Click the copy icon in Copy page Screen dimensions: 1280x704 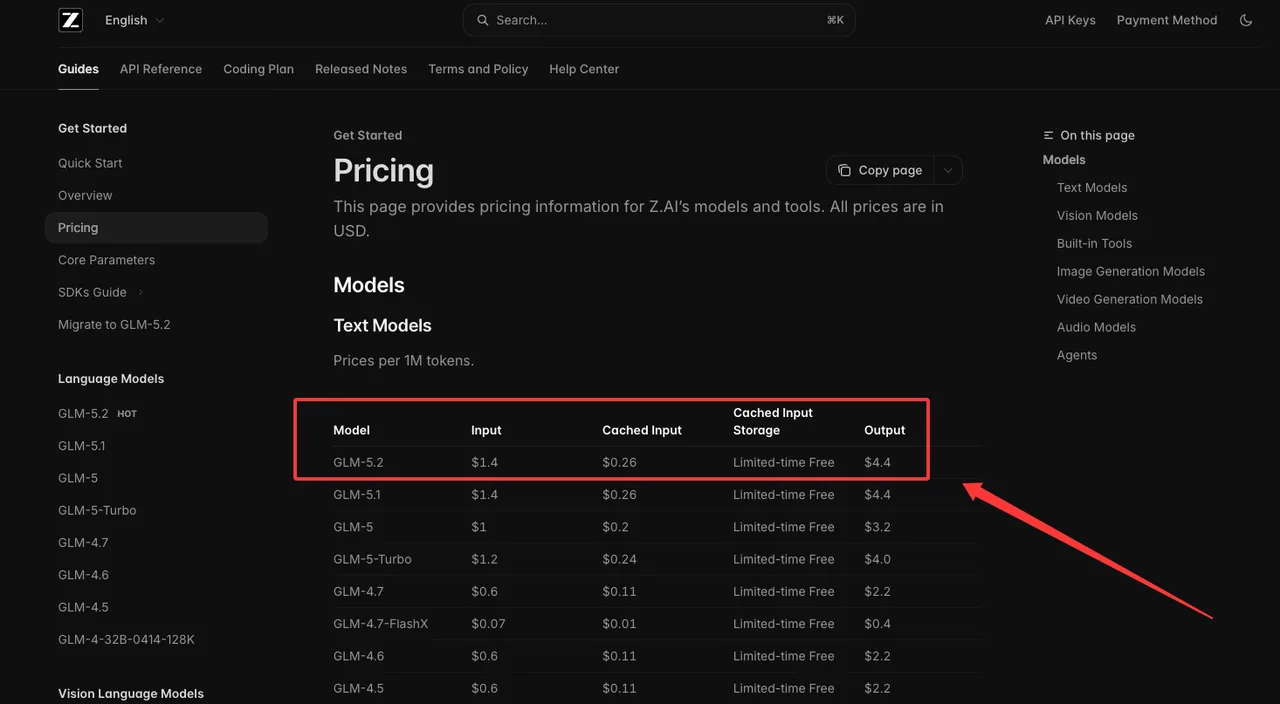point(845,170)
